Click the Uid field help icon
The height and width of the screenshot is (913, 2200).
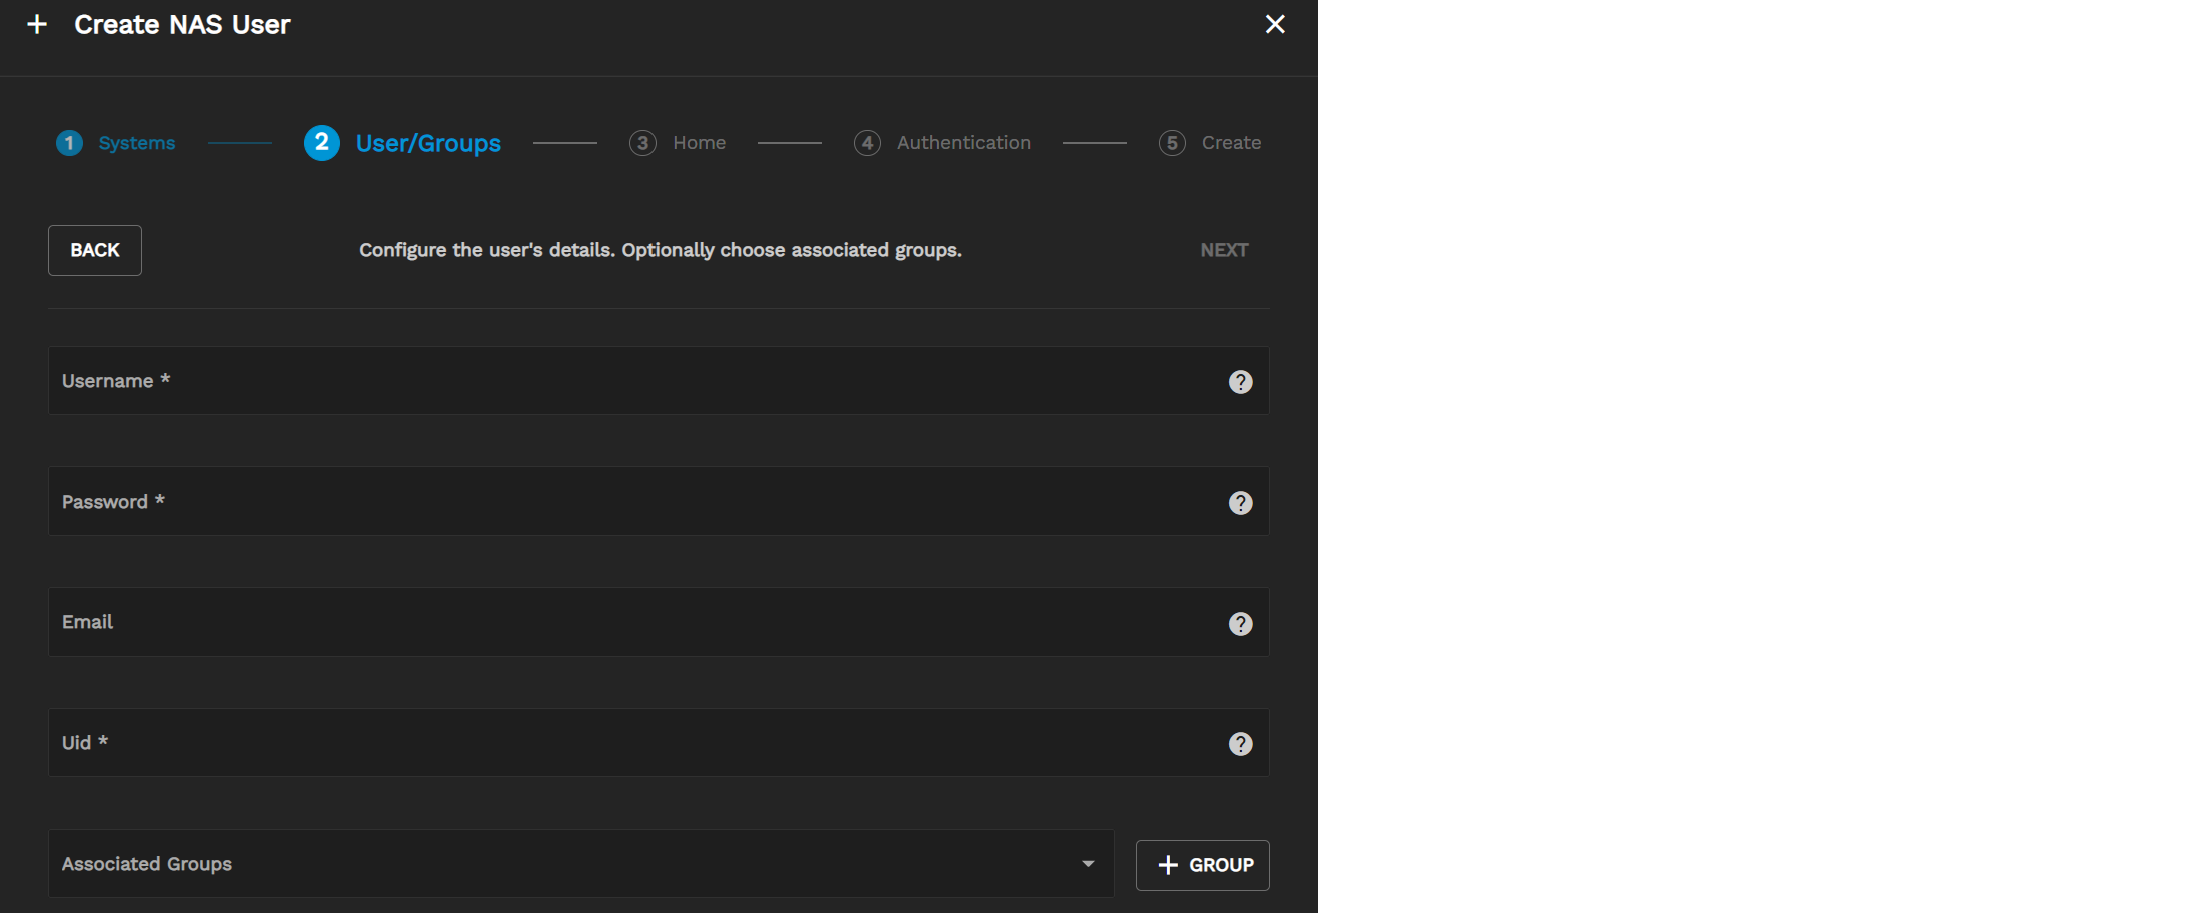coord(1240,744)
